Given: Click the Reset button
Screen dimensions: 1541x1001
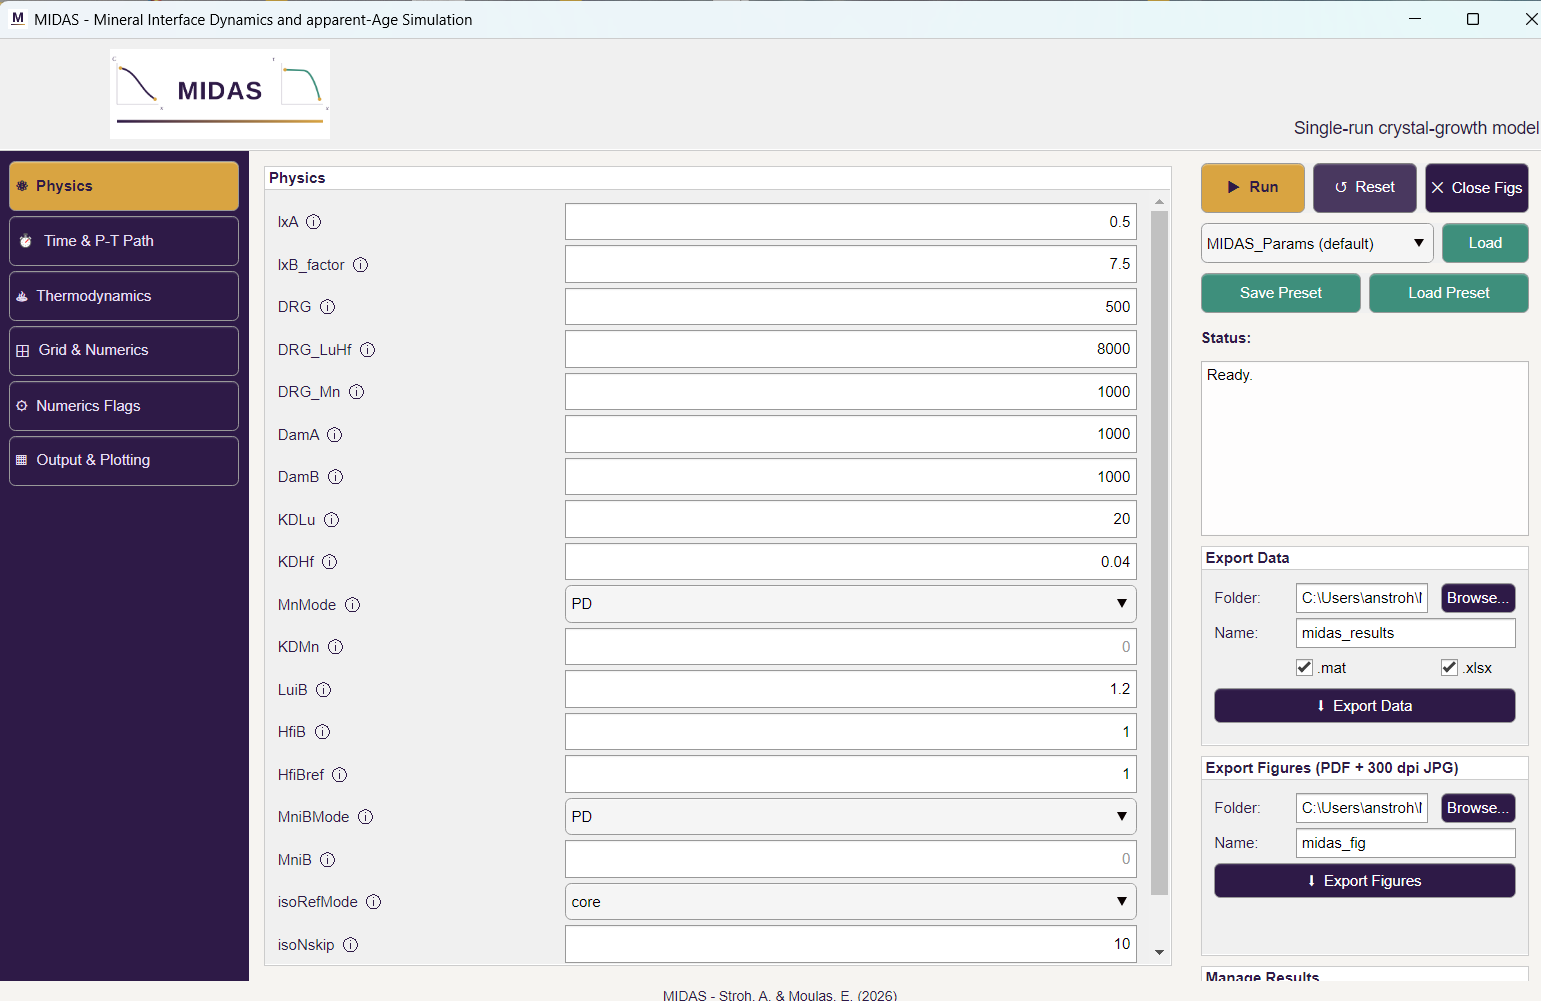Looking at the screenshot, I should (1365, 188).
